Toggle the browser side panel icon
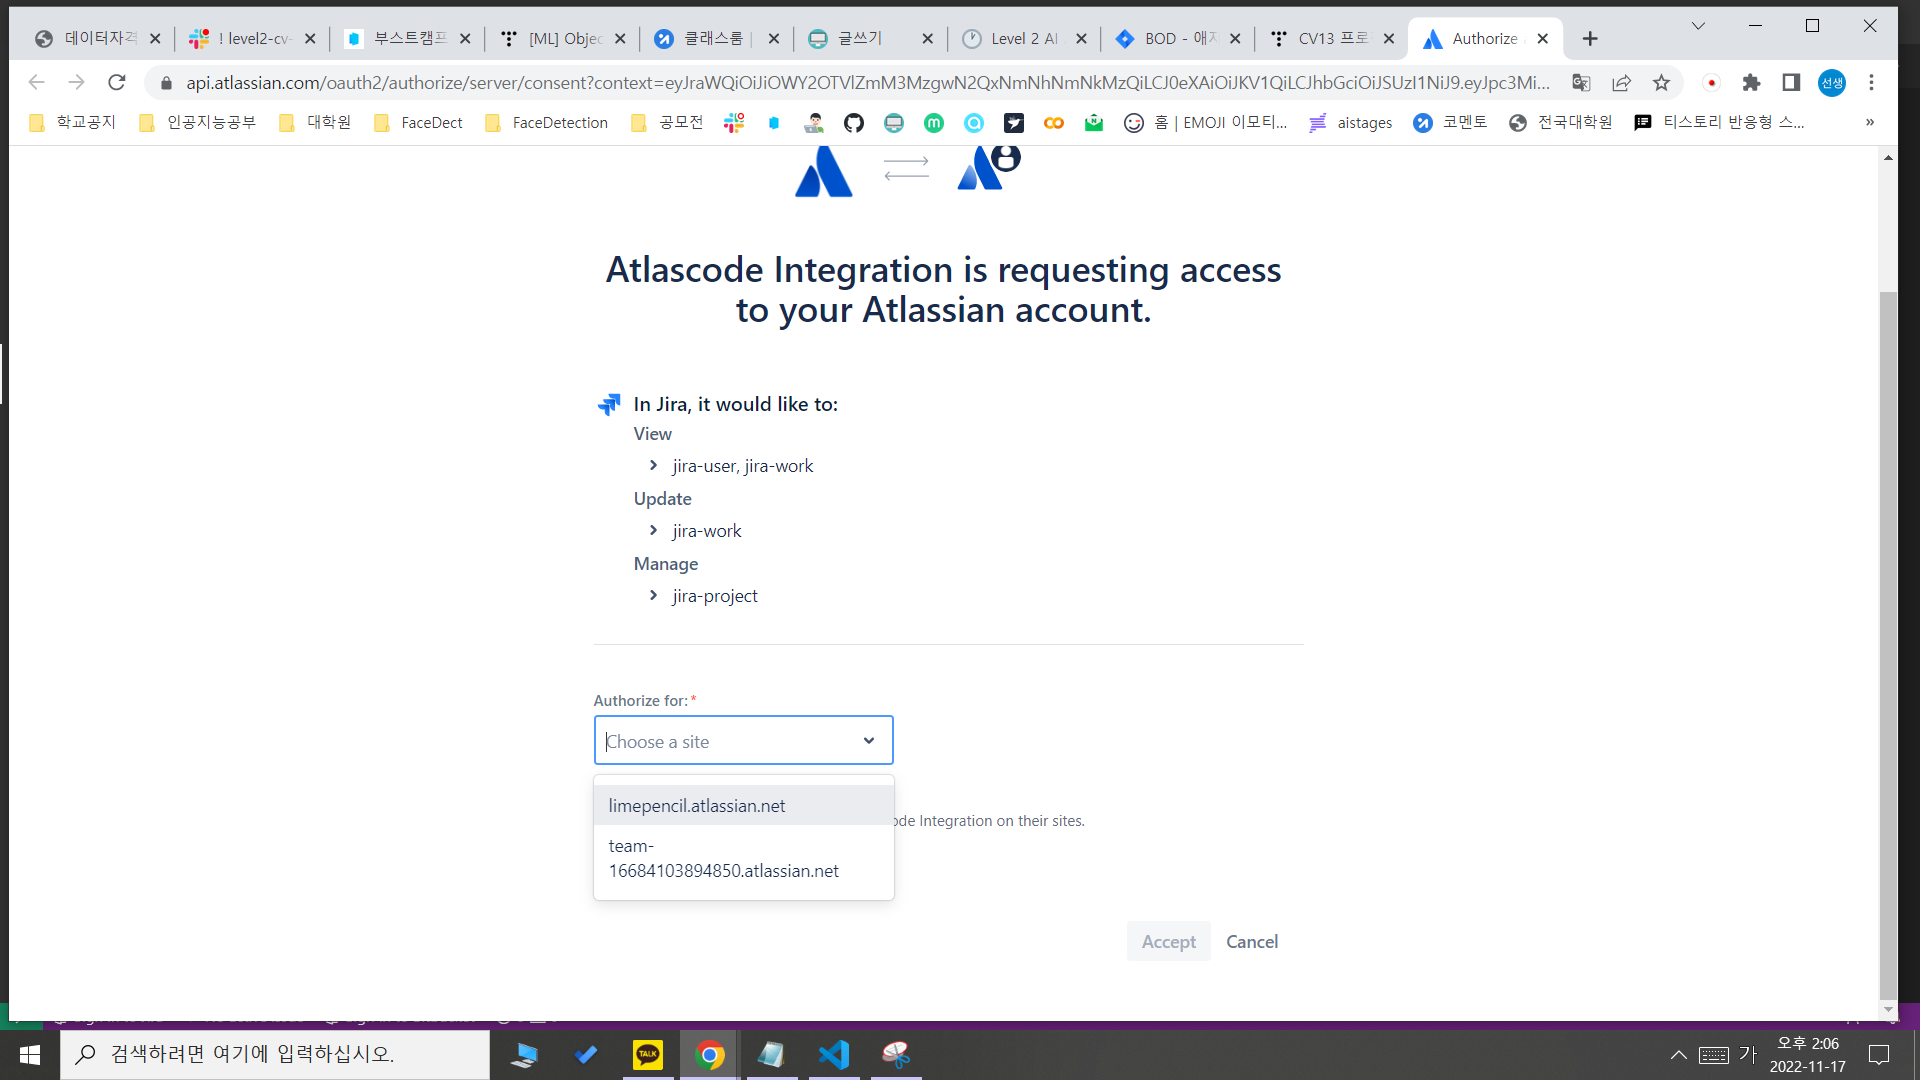Screen dimensions: 1920x1080 coord(1791,83)
